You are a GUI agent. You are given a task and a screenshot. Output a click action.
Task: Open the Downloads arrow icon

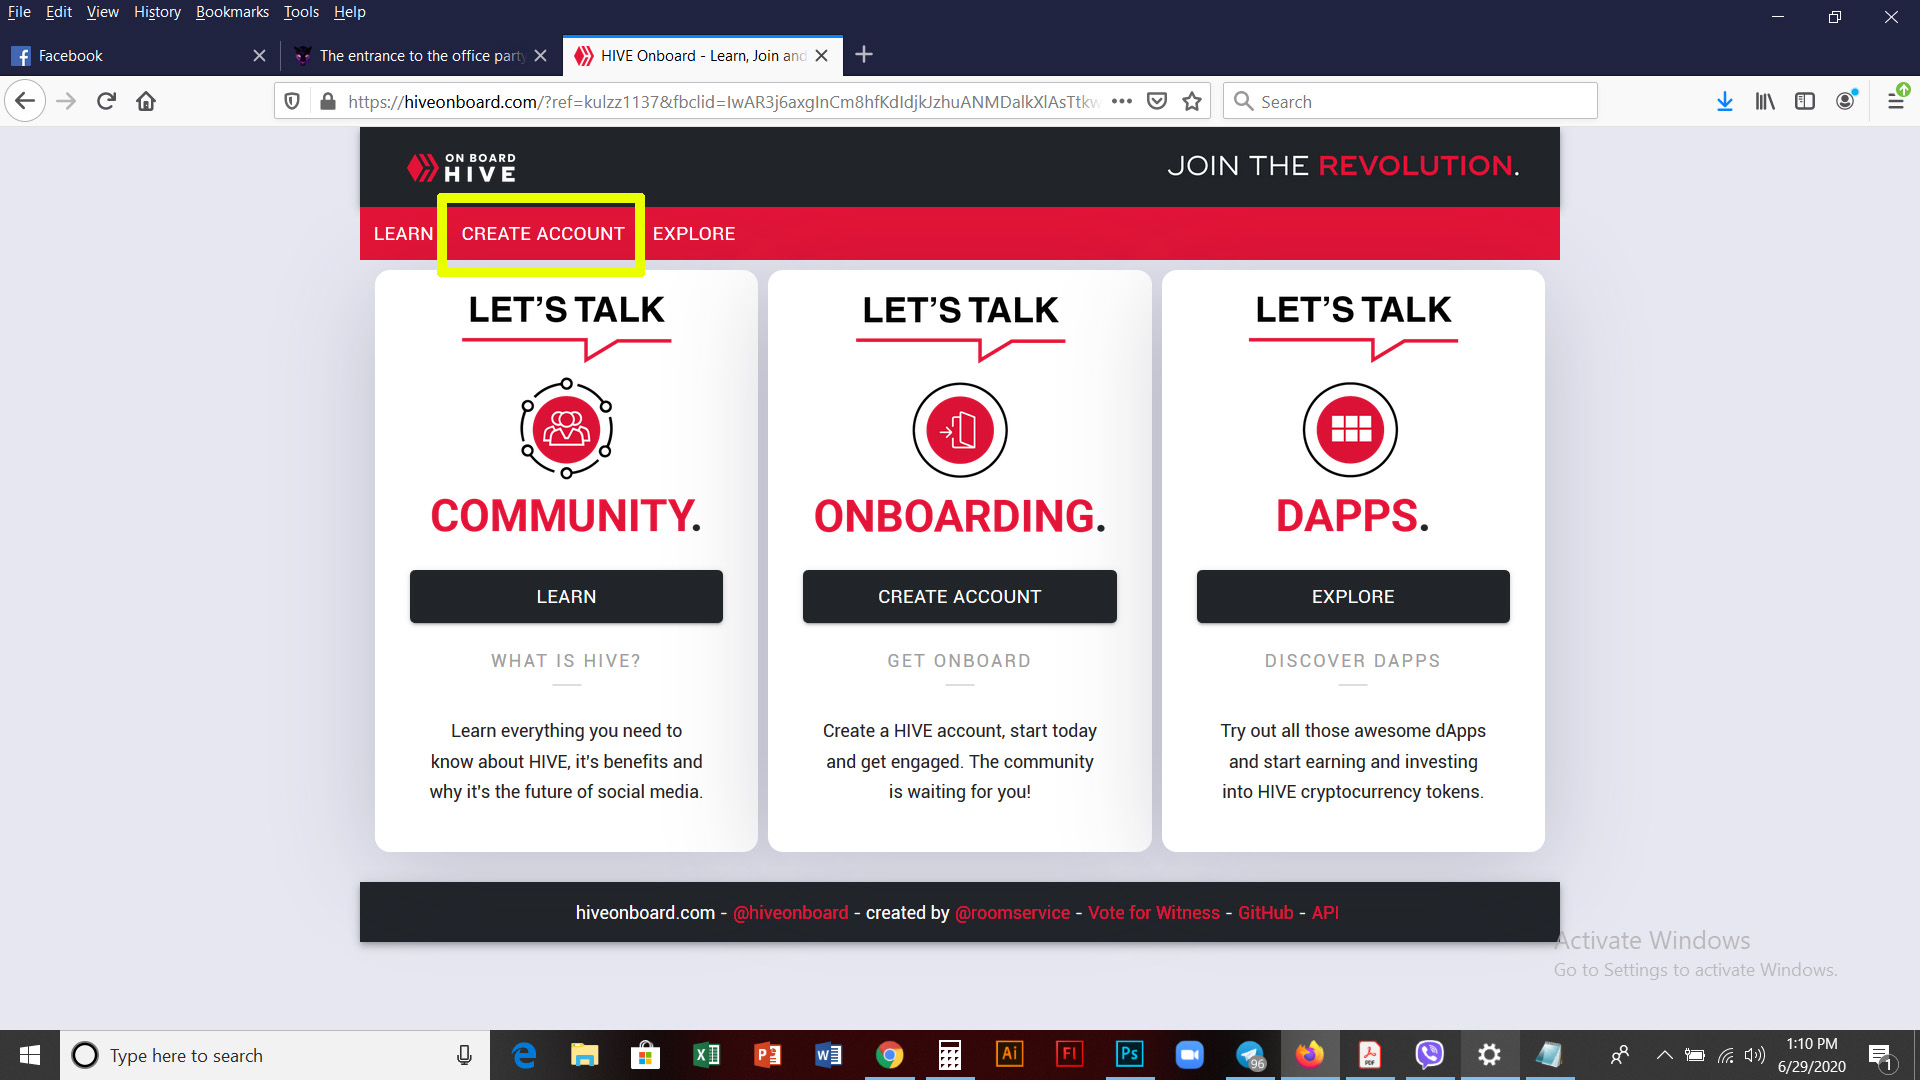tap(1724, 101)
